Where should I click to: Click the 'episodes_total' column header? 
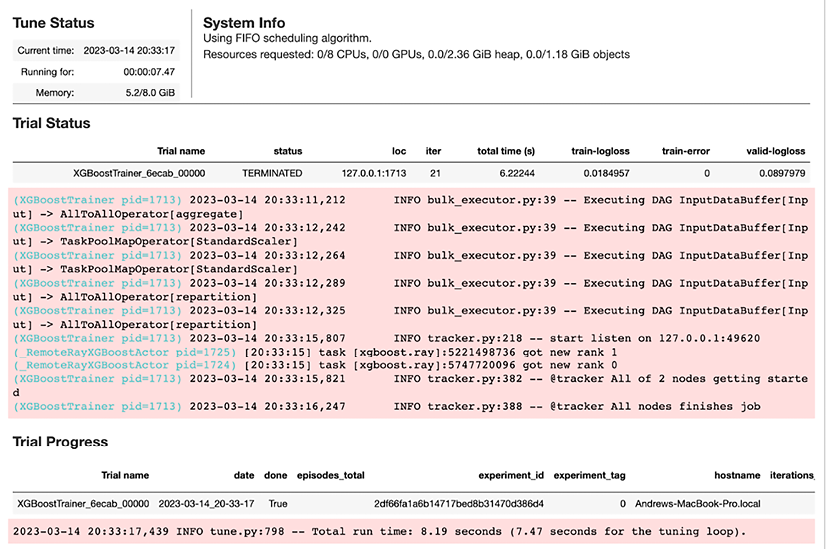click(x=331, y=475)
